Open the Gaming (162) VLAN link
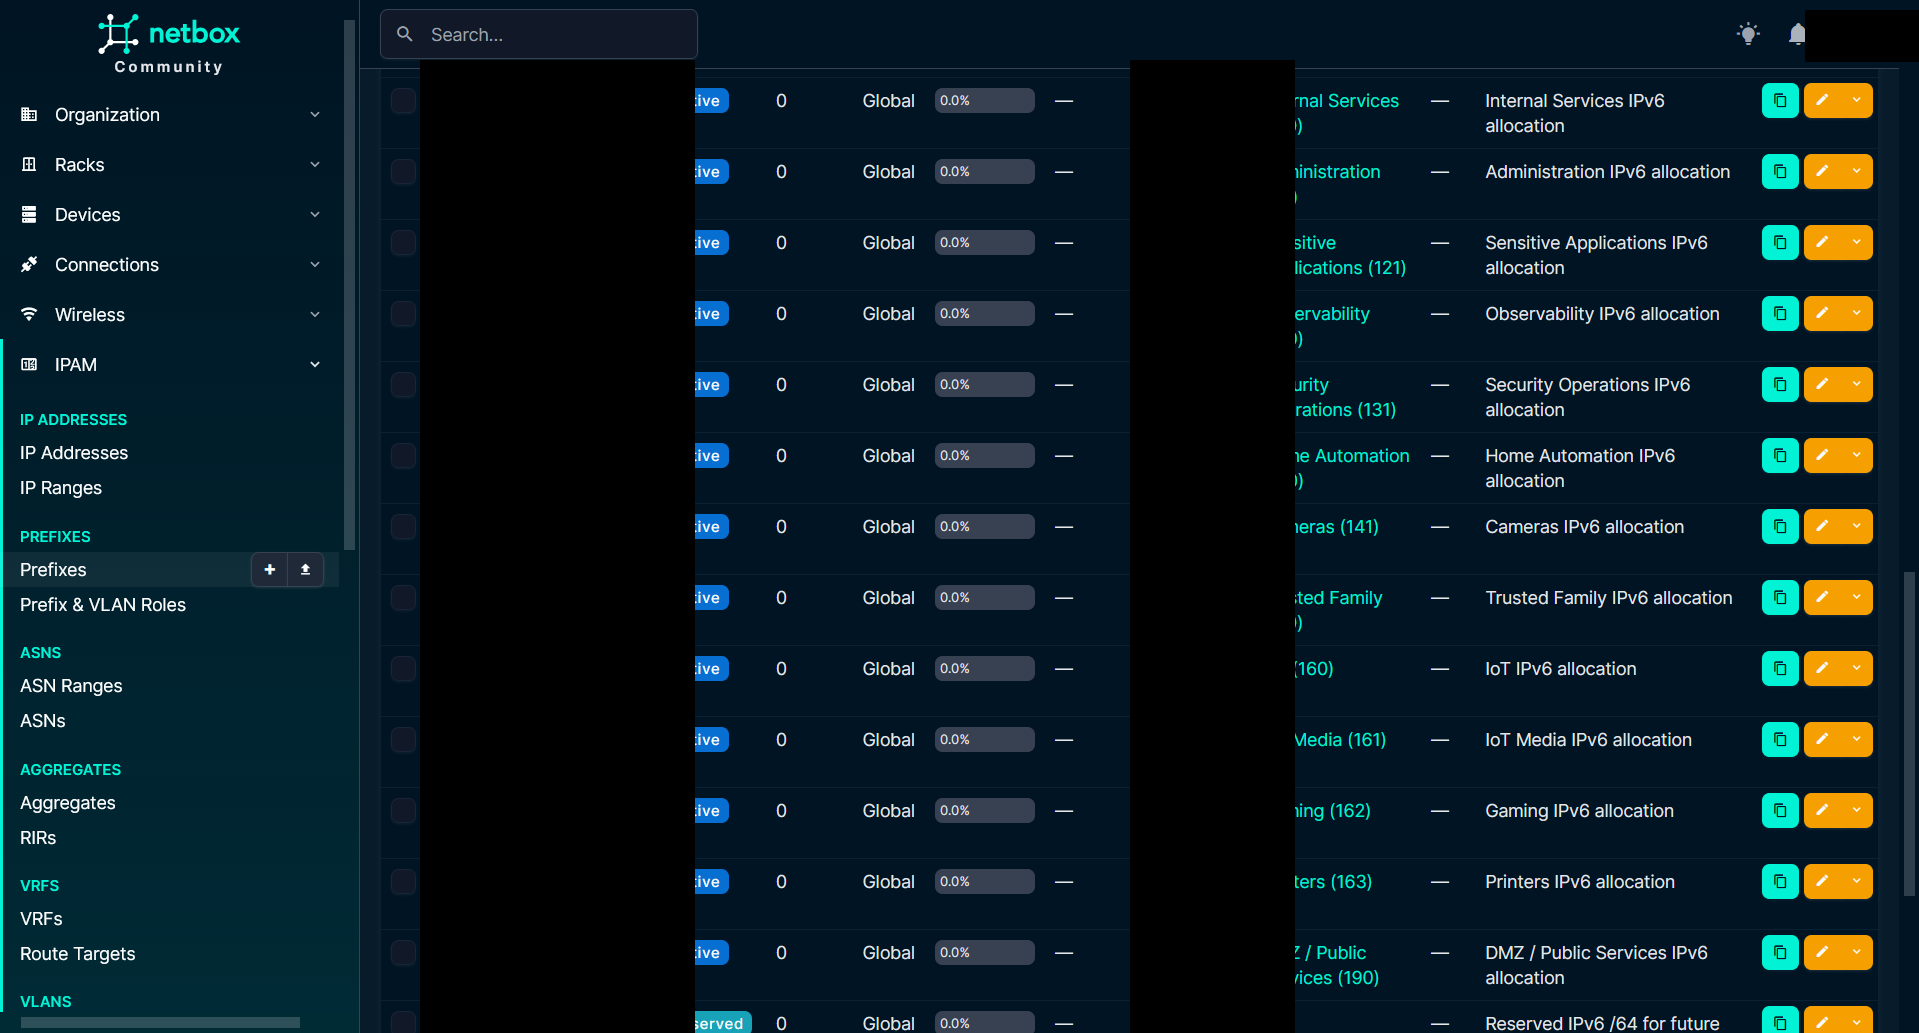1919x1033 pixels. coord(1333,811)
